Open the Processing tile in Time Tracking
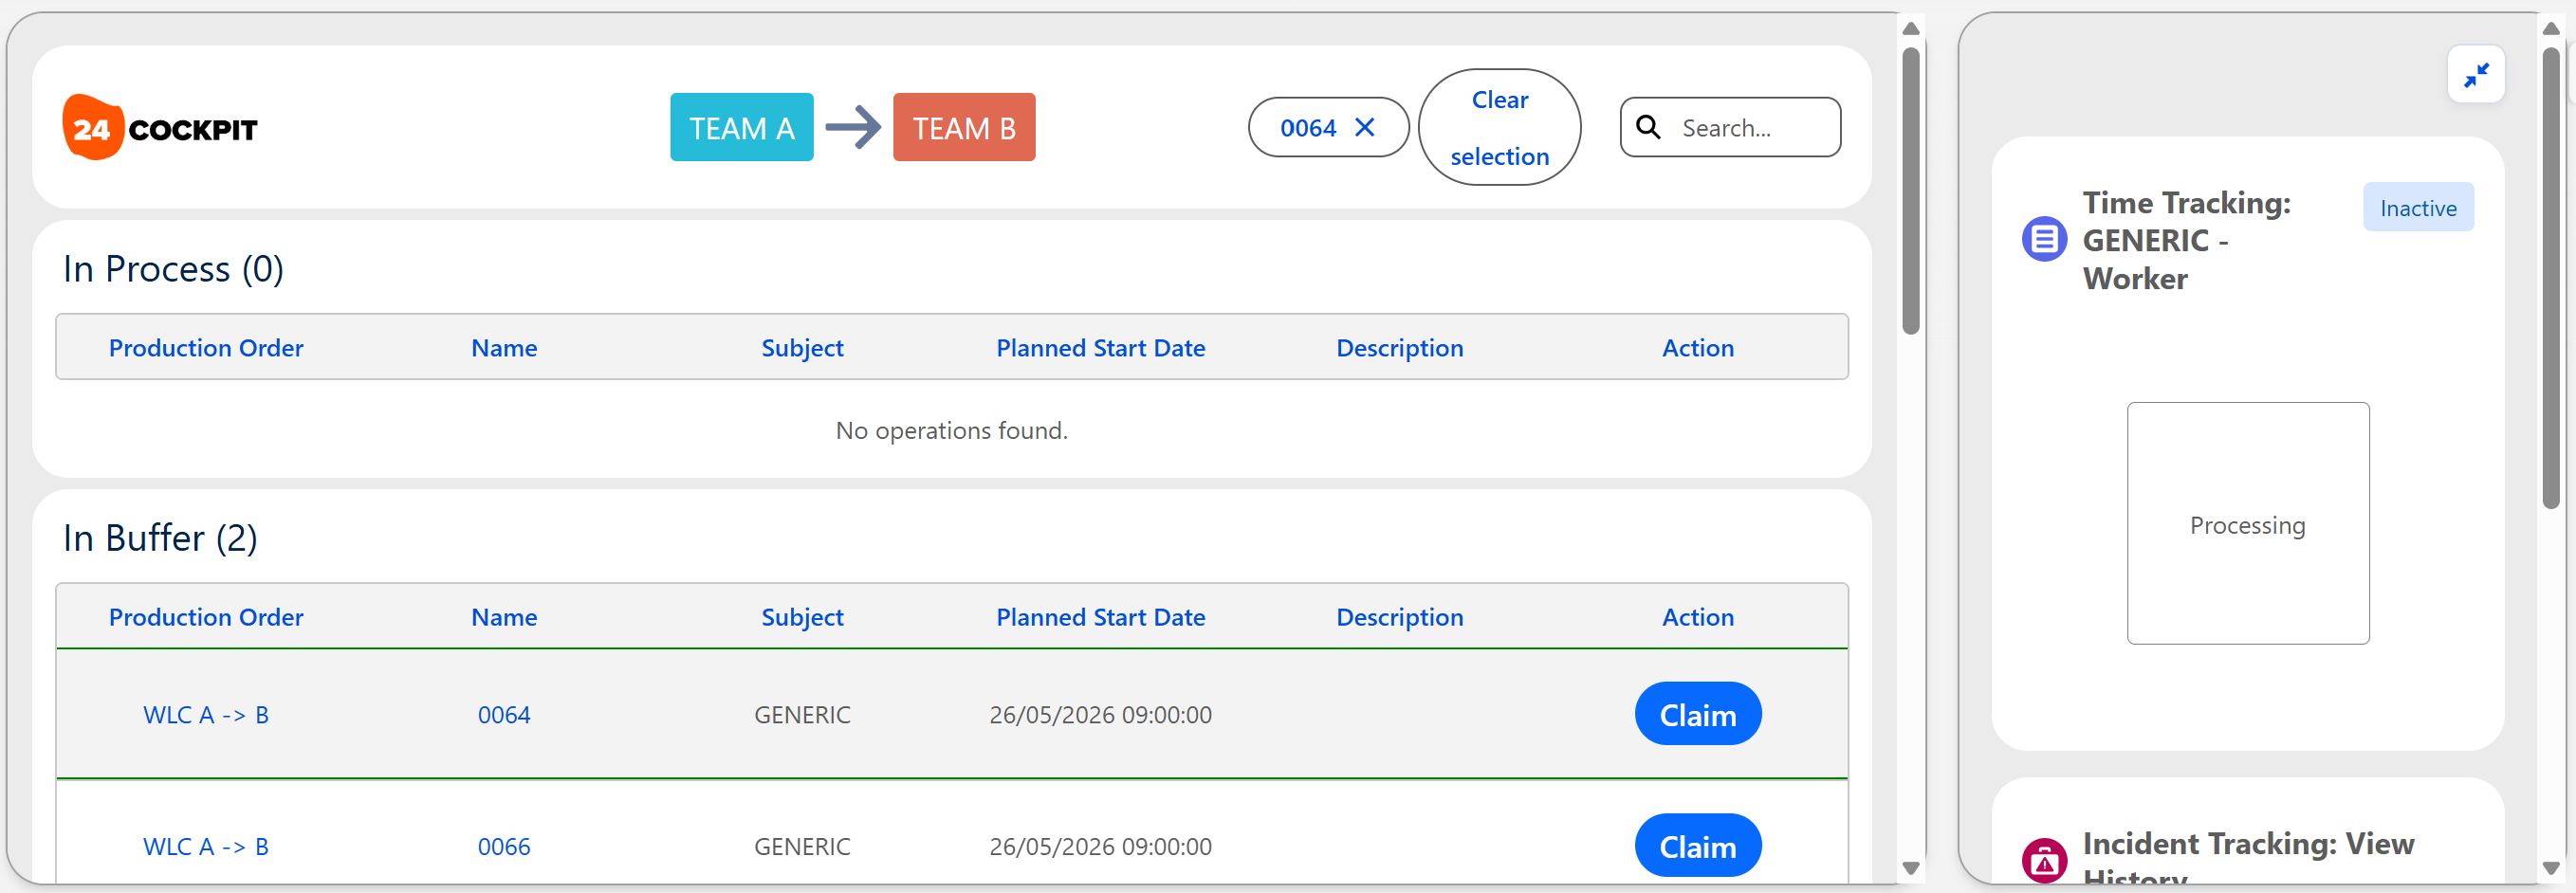Image resolution: width=2576 pixels, height=893 pixels. point(2247,524)
